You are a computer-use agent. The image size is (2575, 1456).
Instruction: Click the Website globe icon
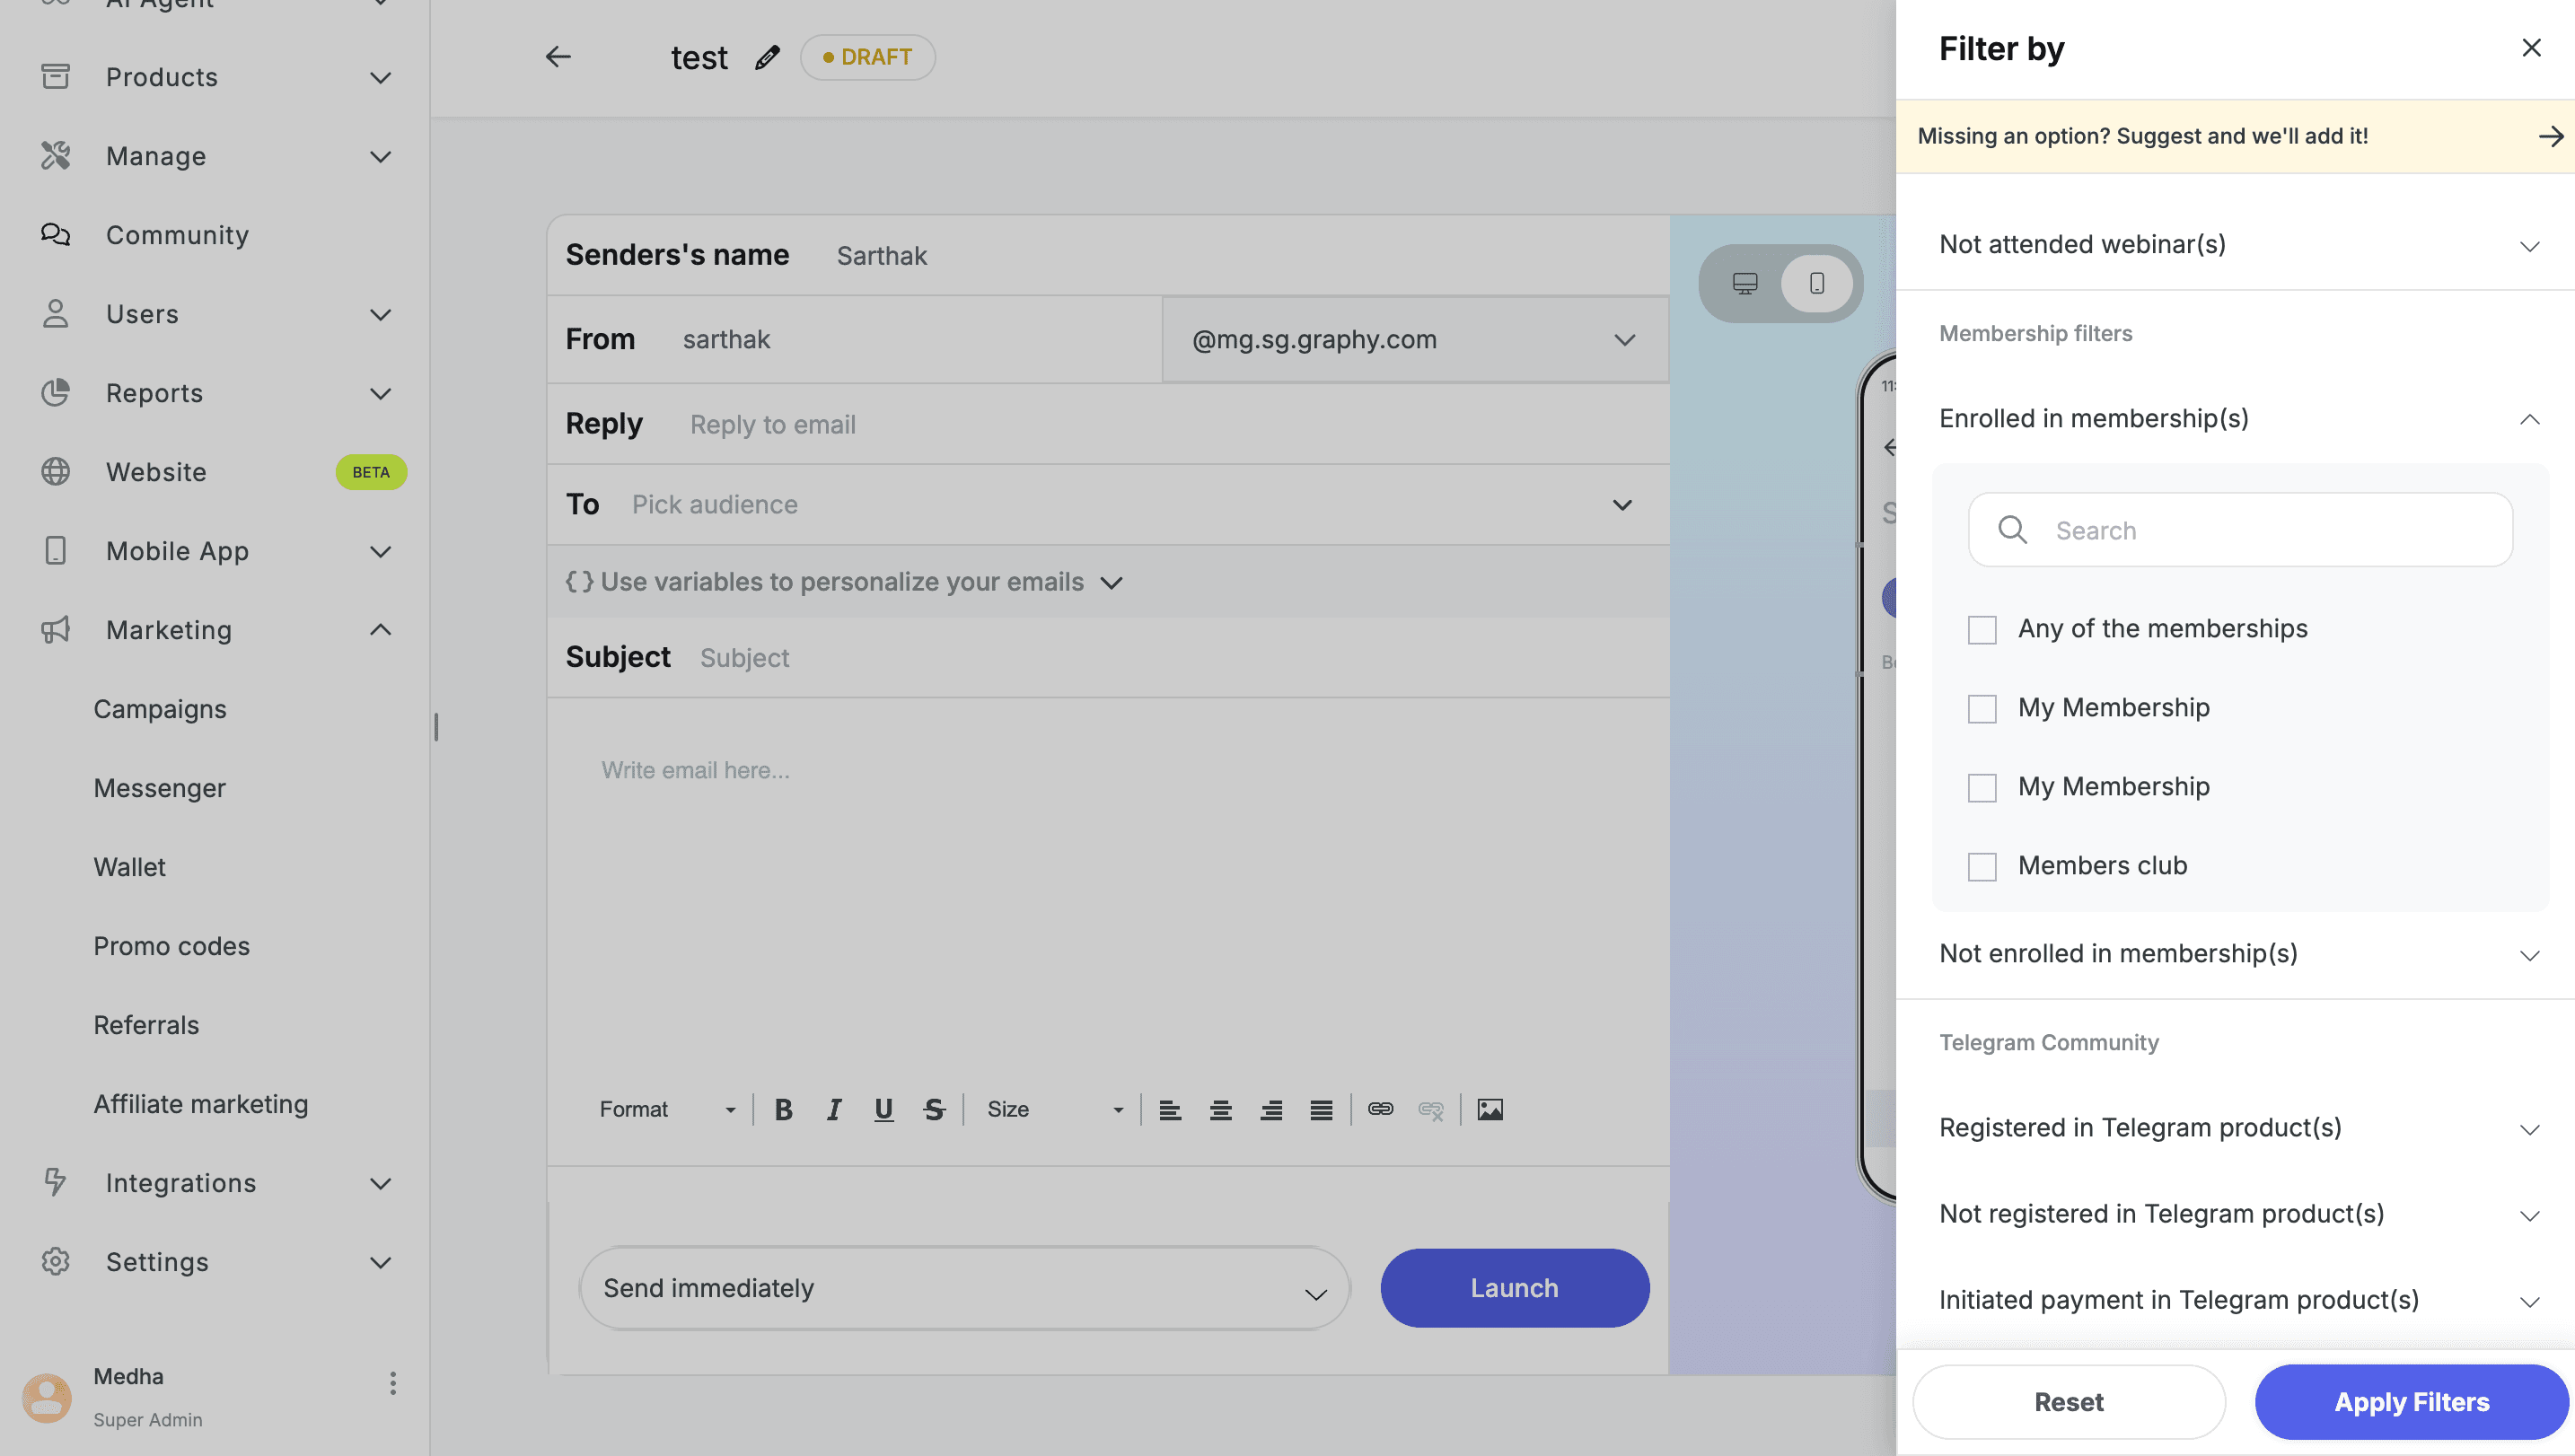pyautogui.click(x=55, y=471)
